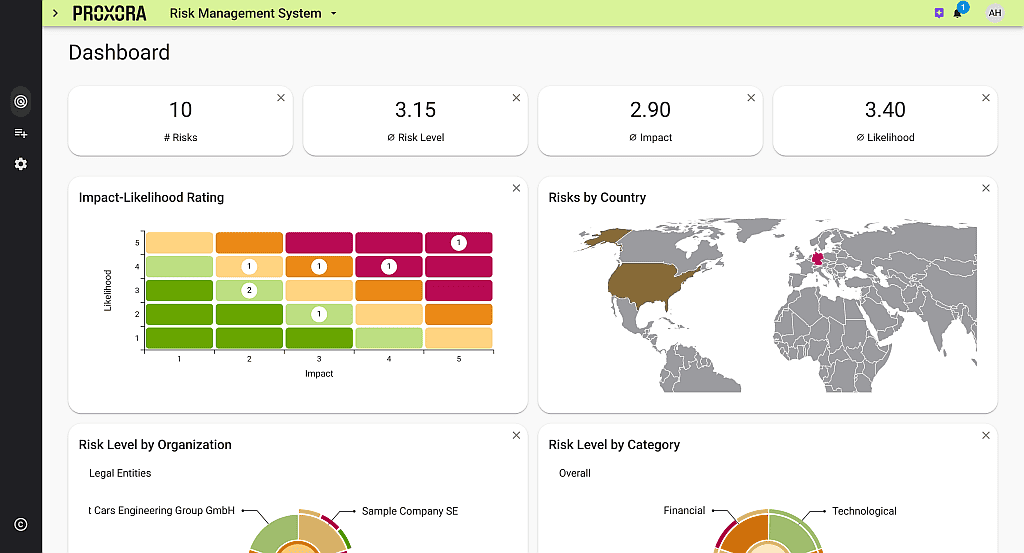Screen dimensions: 1024x553
Task: Close the # Risks card
Action: [x=281, y=98]
